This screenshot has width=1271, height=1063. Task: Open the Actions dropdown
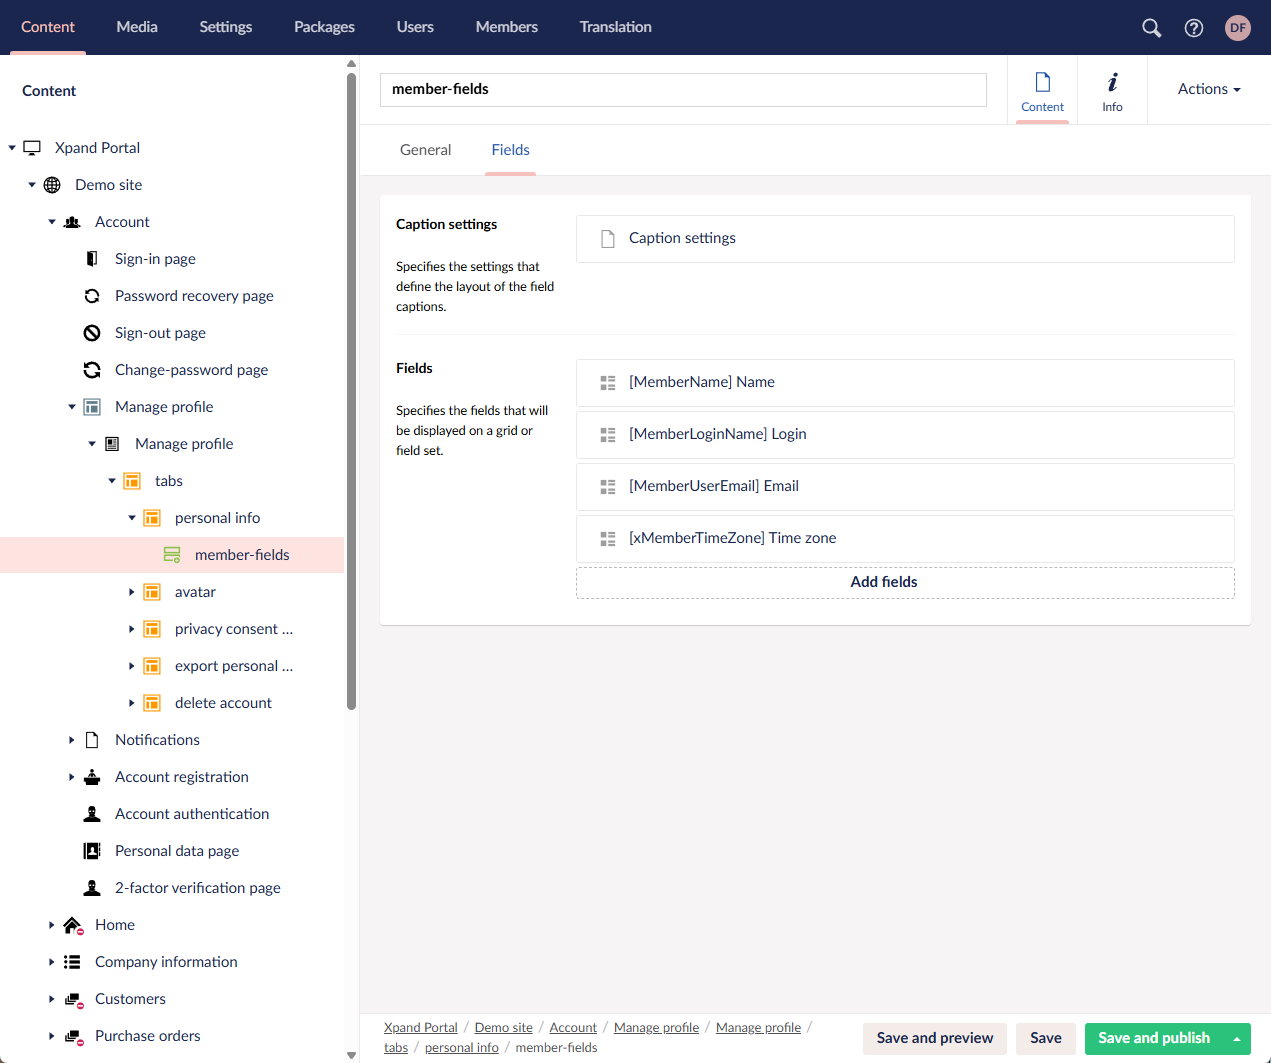point(1208,89)
